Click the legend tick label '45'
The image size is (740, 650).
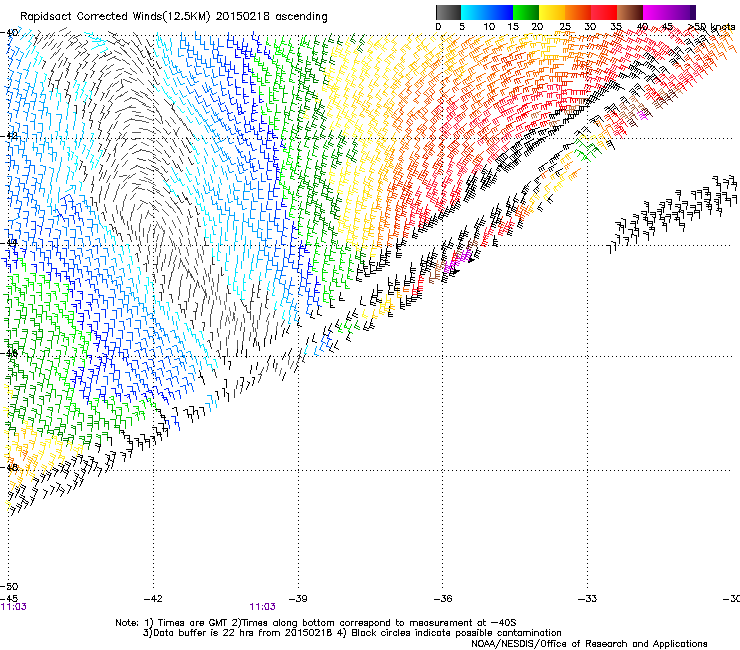667,27
